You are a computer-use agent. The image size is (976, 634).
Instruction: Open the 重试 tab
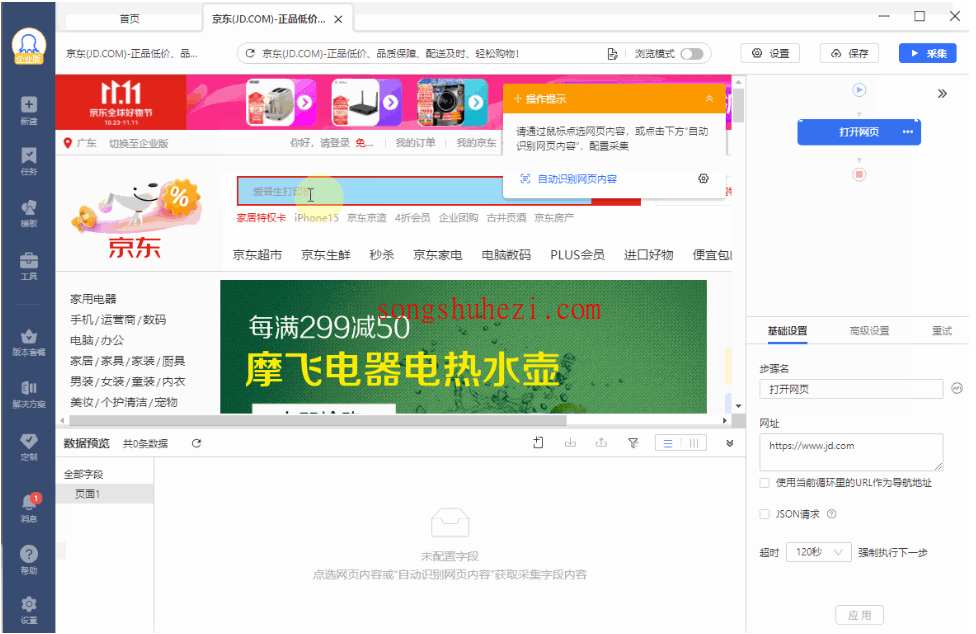[x=942, y=331]
